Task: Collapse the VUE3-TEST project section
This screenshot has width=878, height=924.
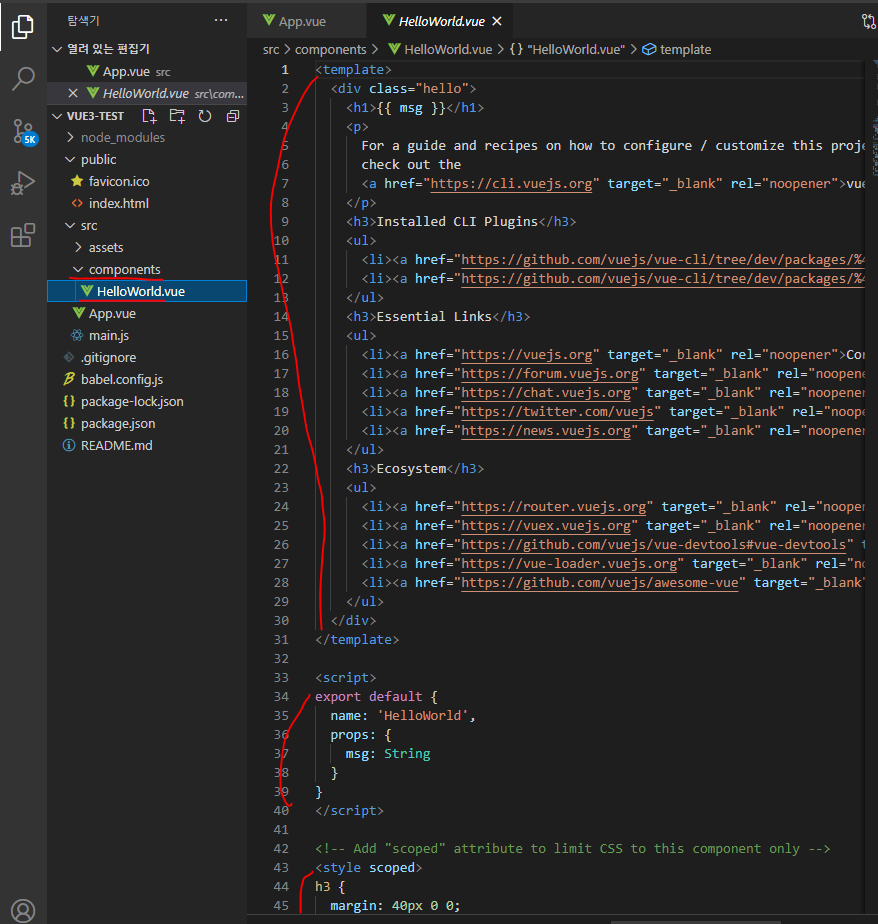Action: tap(57, 116)
